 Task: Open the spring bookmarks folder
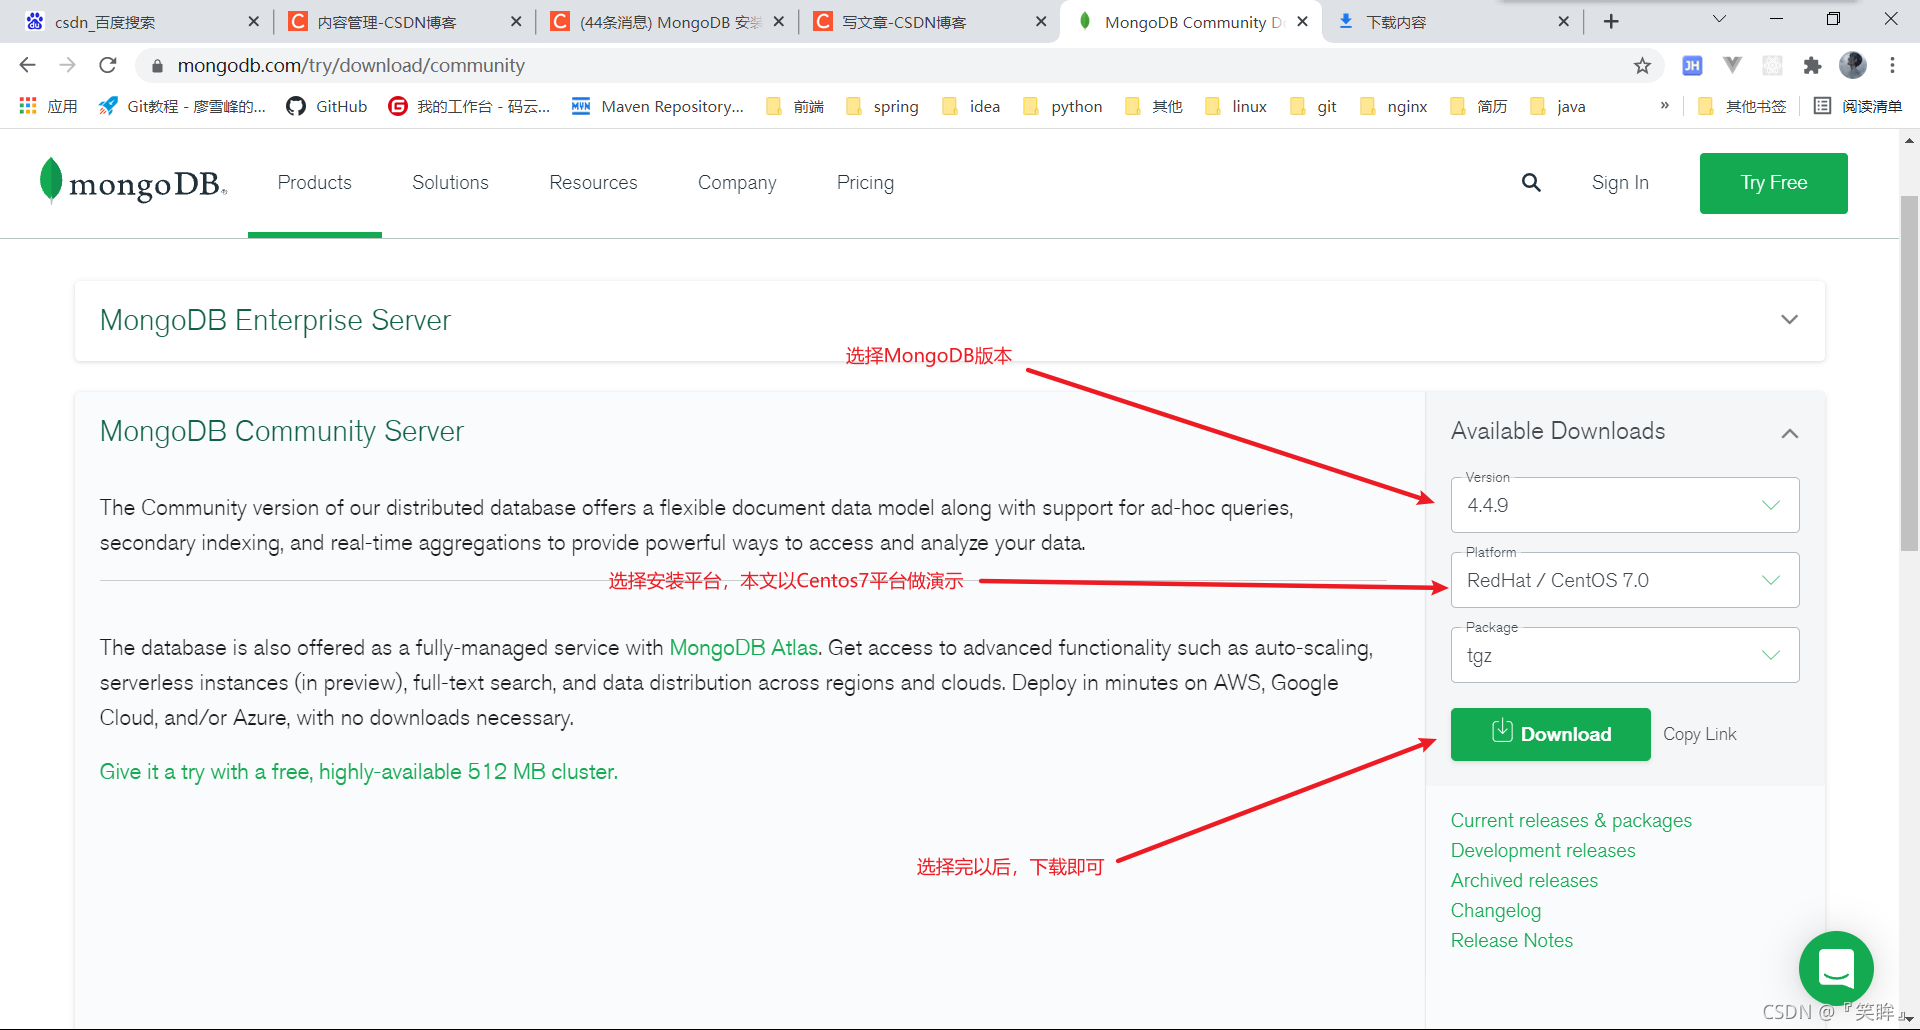[882, 106]
